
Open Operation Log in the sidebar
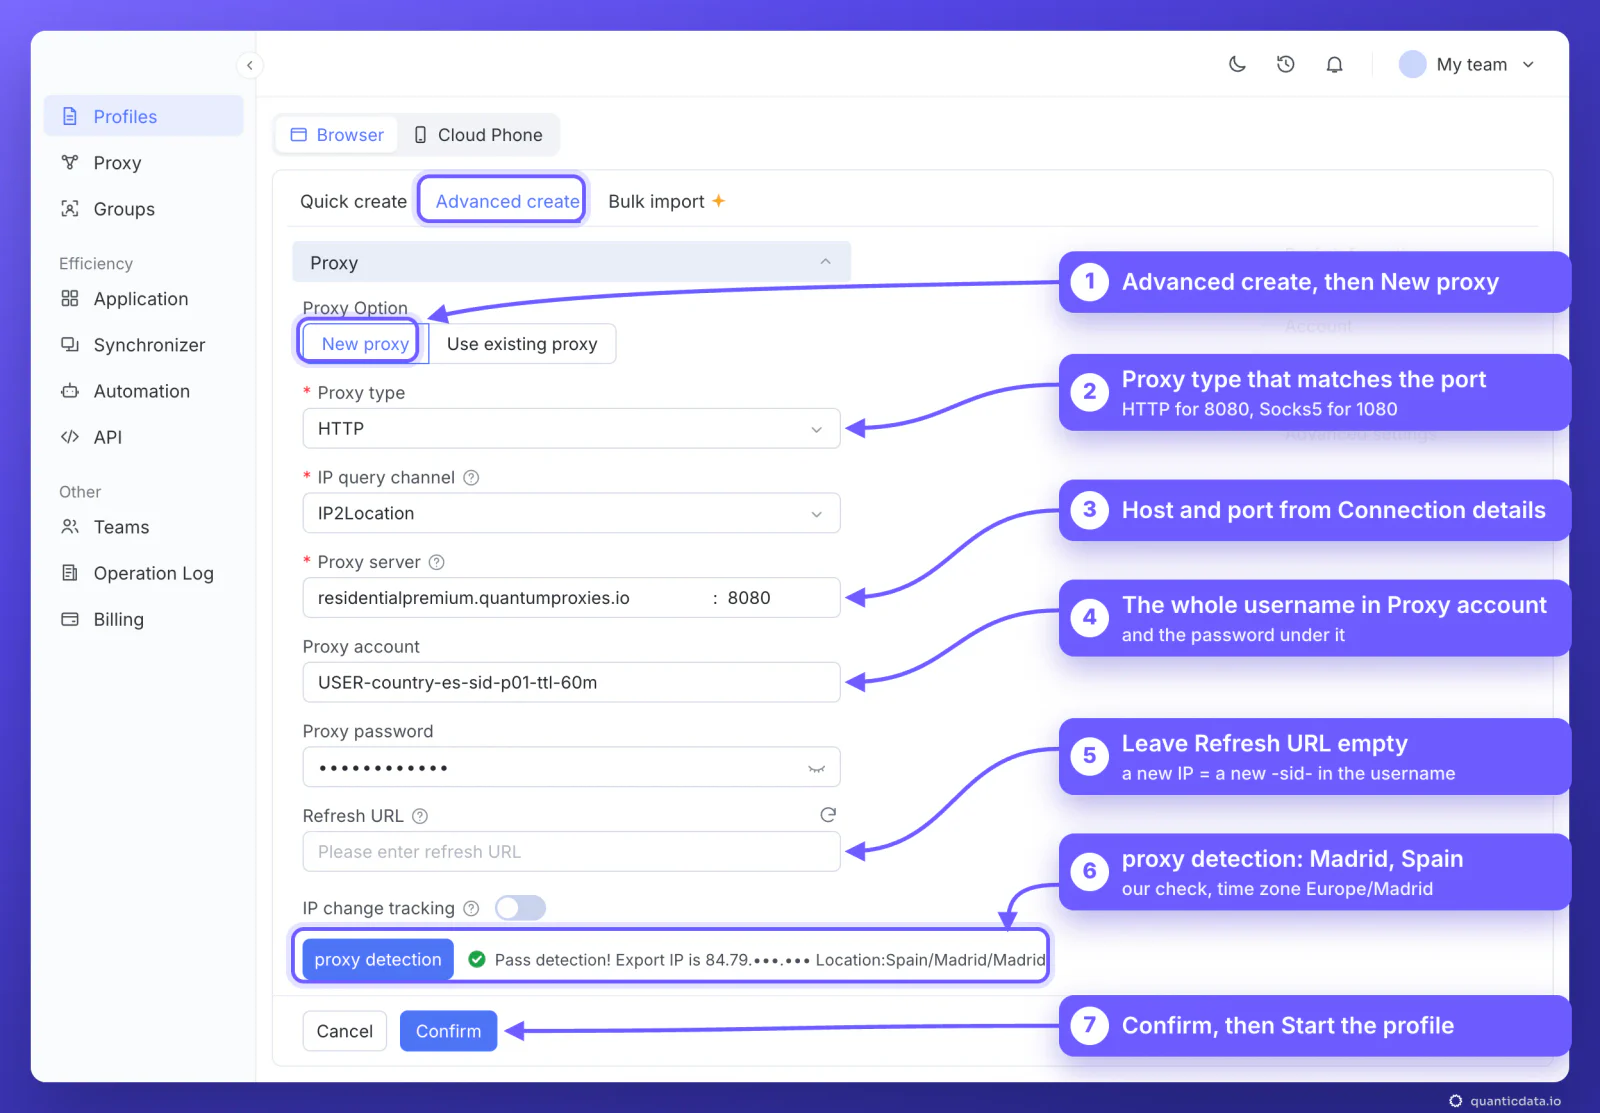(144, 573)
